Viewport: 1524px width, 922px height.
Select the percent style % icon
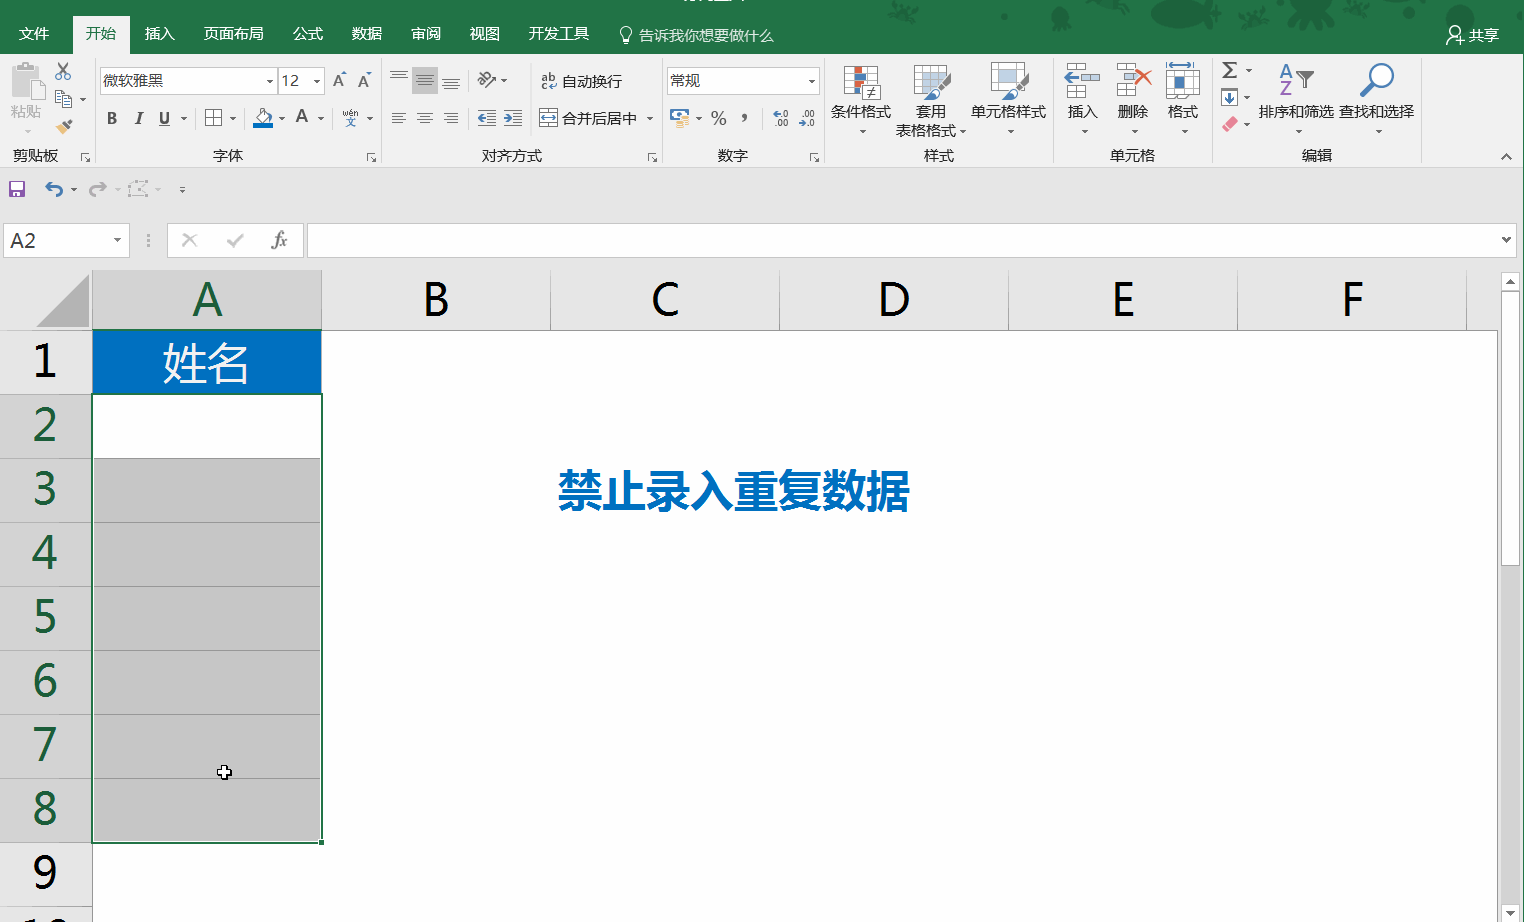[x=718, y=117]
